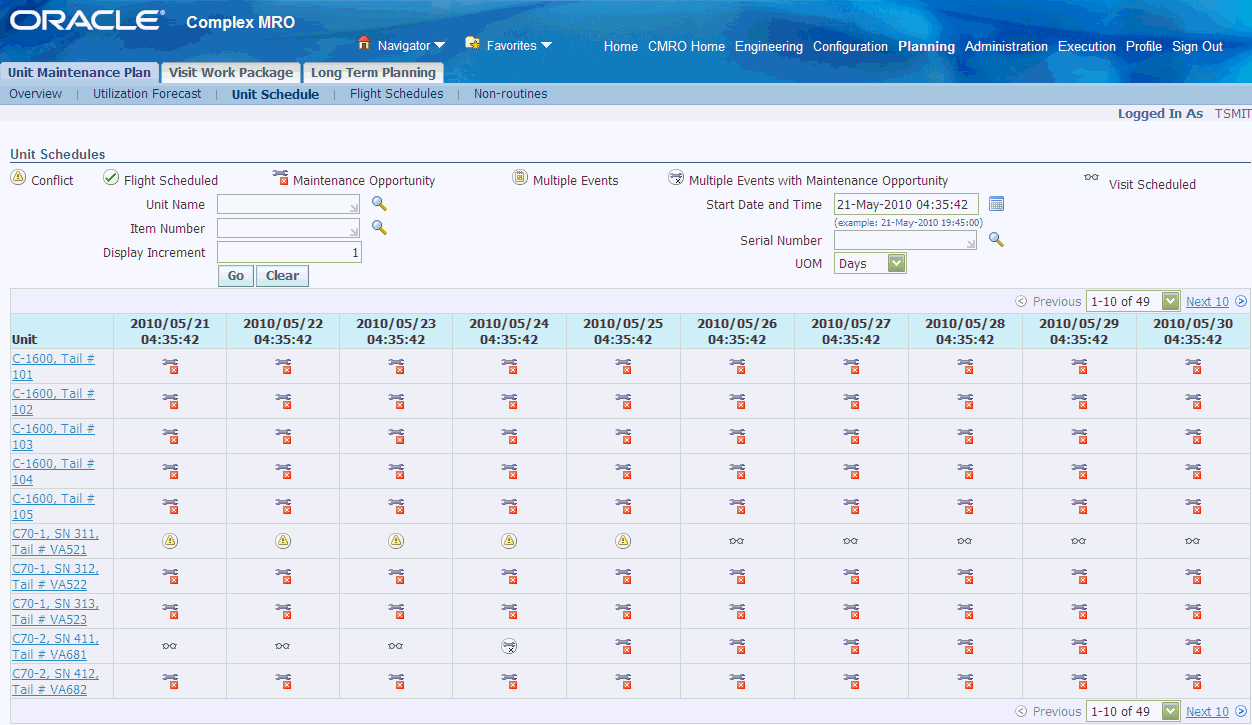Click the Clear button
Screen dimensions: 1252x725
282,276
